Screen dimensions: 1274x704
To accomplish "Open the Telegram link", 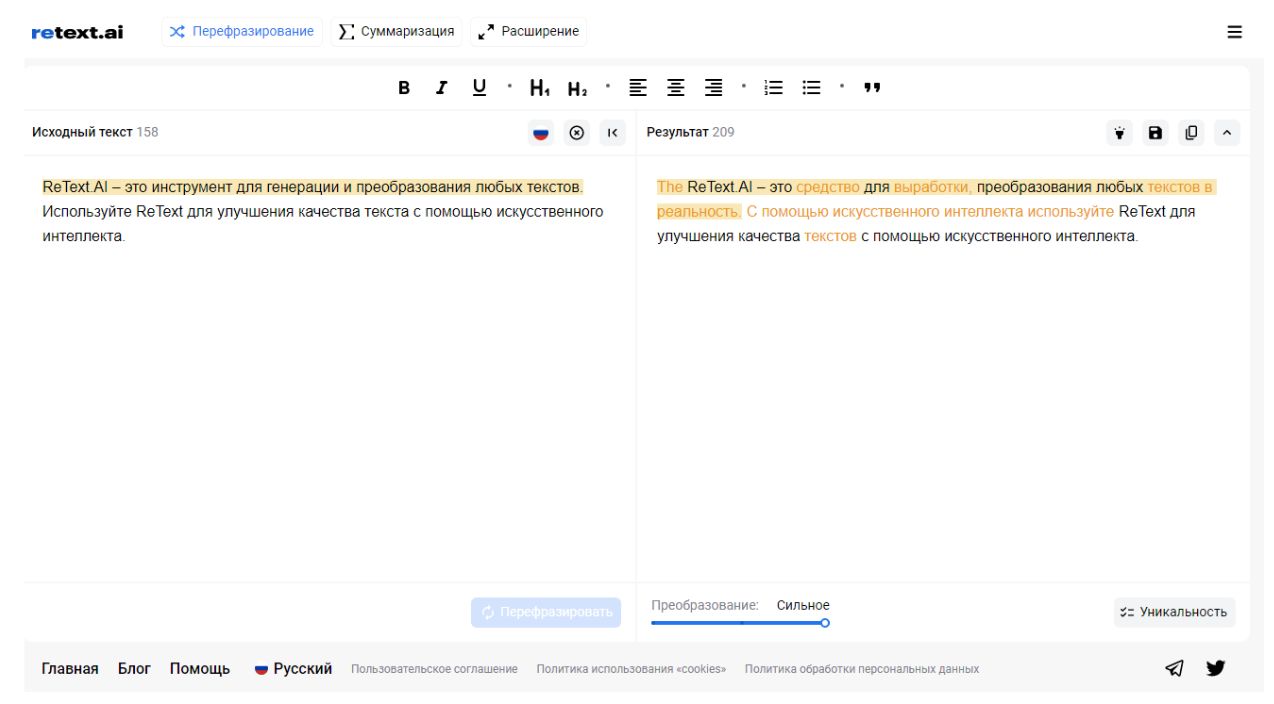I will coord(1175,669).
